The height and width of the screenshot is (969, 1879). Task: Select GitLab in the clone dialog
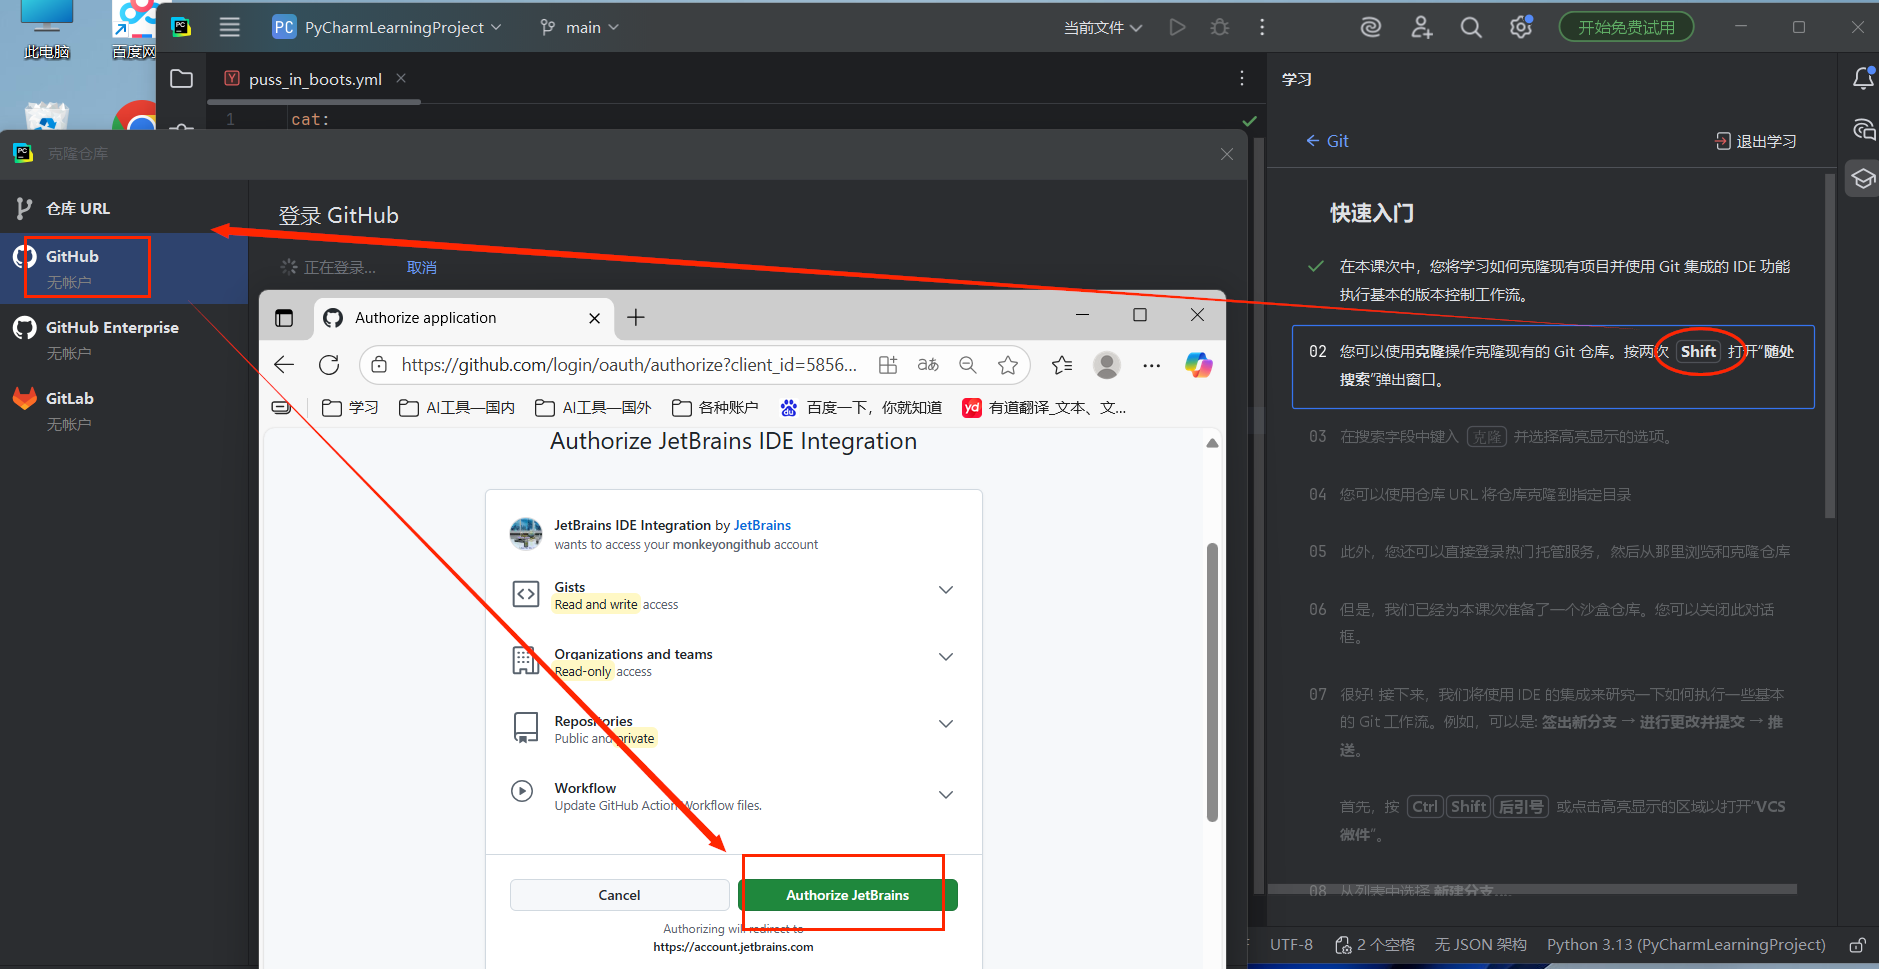(x=70, y=398)
